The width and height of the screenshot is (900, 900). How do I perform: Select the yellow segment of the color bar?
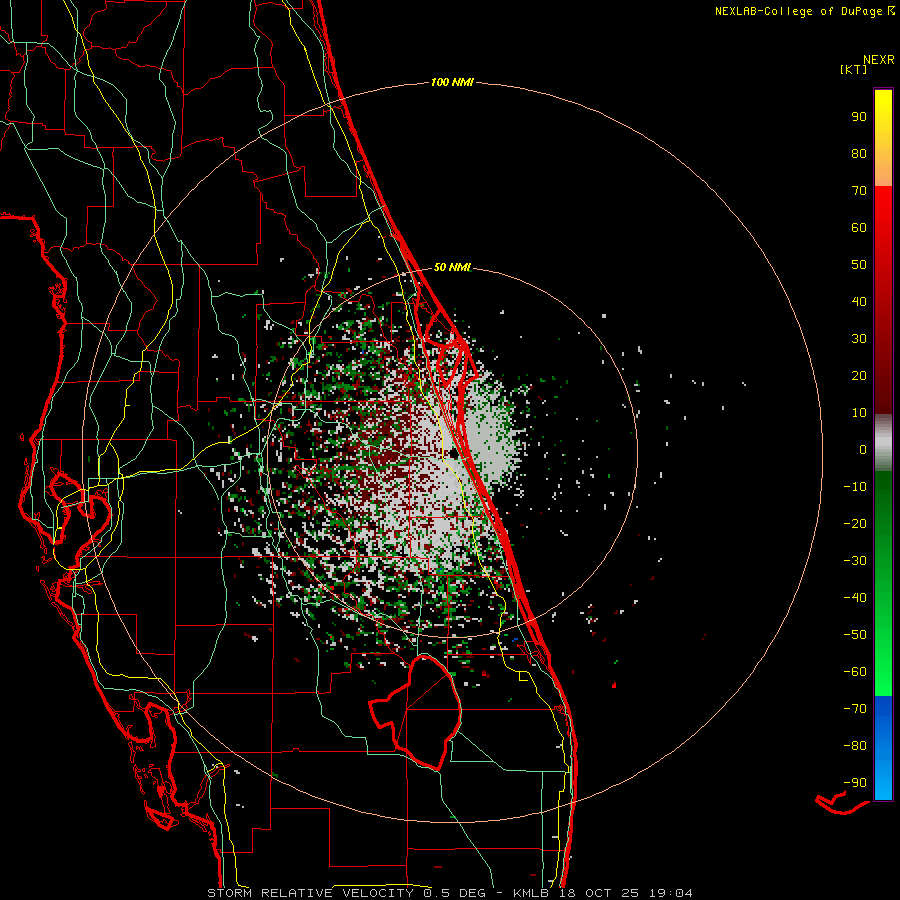pos(883,138)
